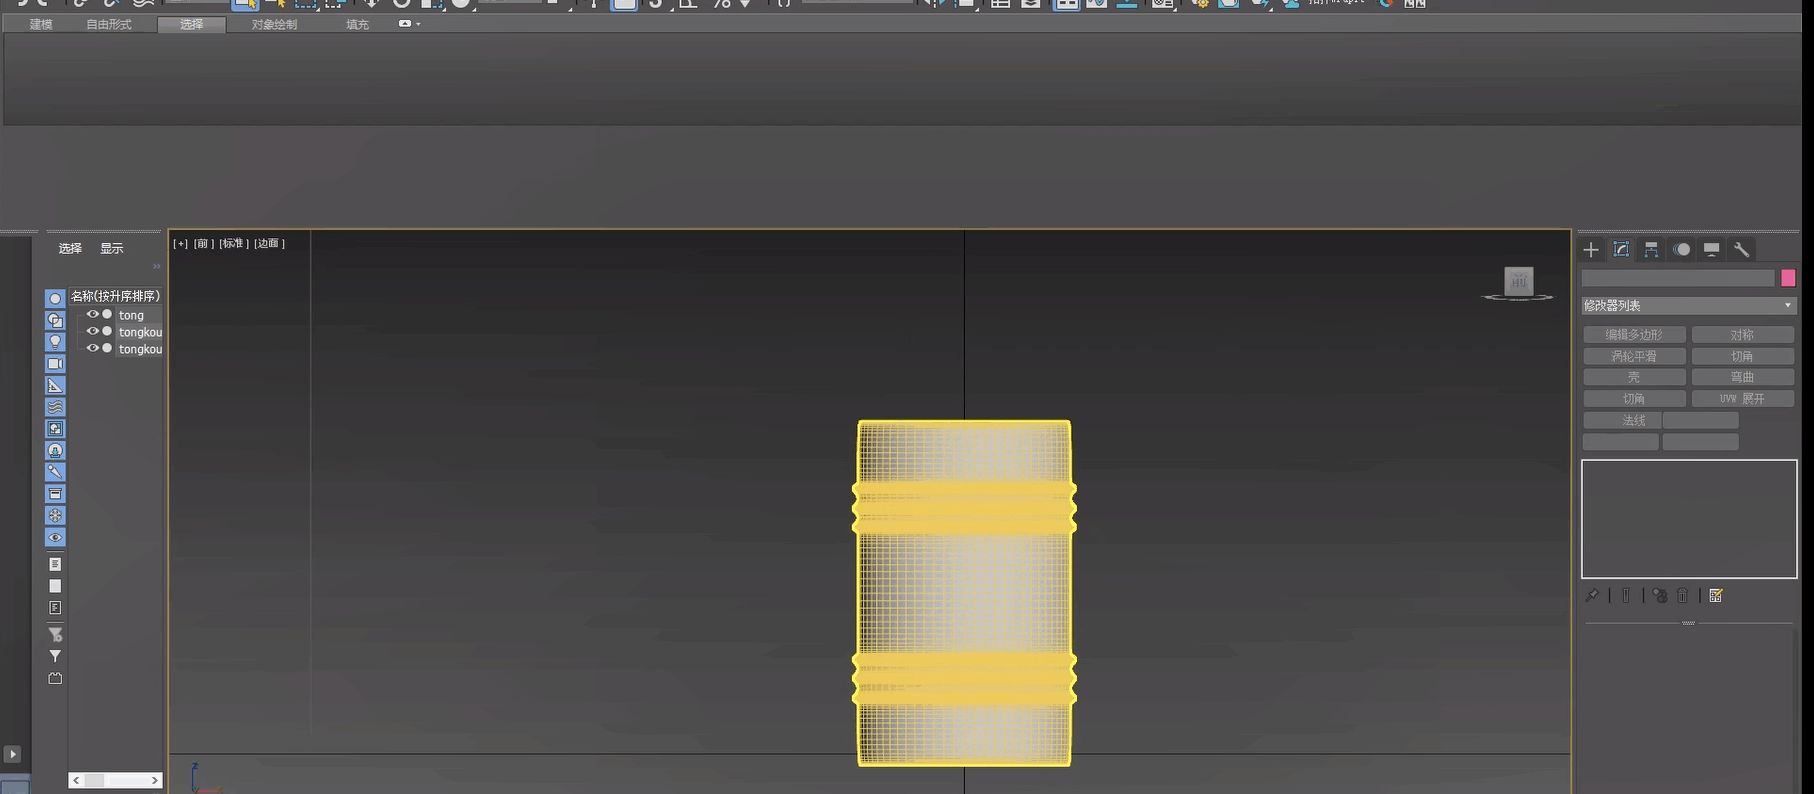Open the Hierarchy command panel tab

[x=1651, y=250]
